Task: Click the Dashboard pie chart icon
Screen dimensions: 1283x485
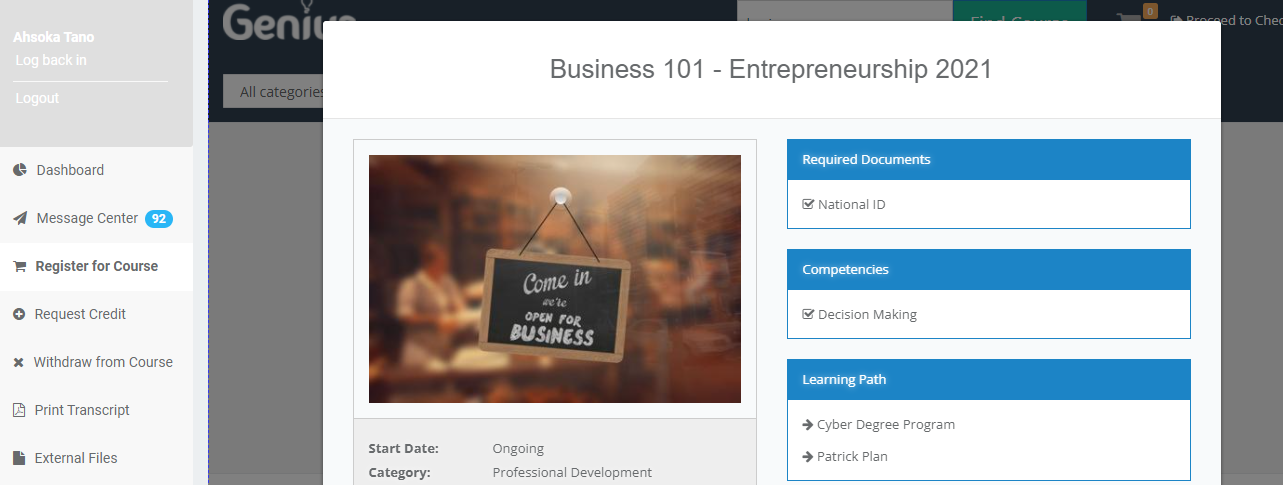Action: (x=19, y=170)
